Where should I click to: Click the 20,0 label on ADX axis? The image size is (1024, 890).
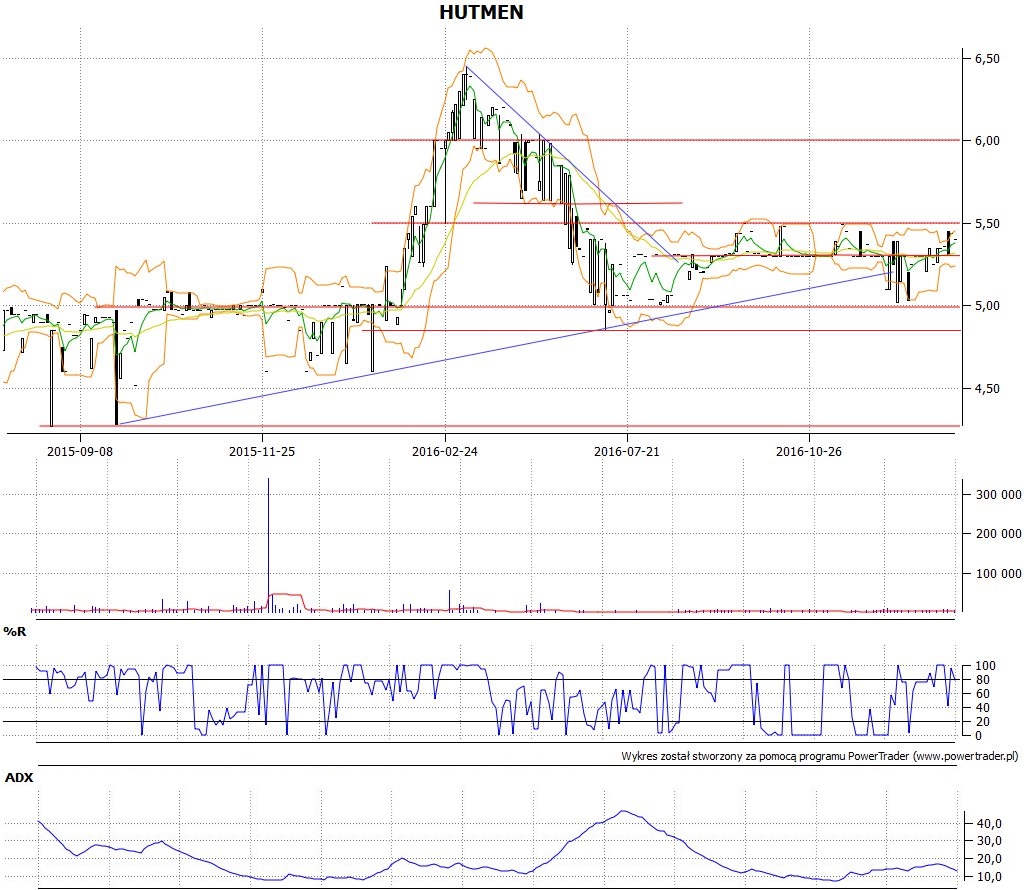click(x=989, y=860)
